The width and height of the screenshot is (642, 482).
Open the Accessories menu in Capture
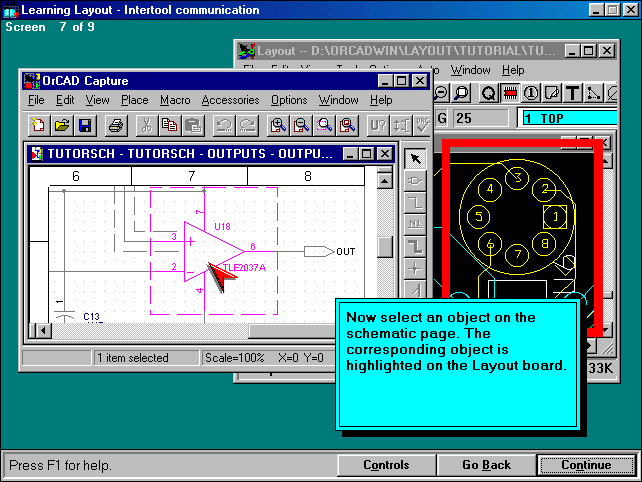pos(230,100)
